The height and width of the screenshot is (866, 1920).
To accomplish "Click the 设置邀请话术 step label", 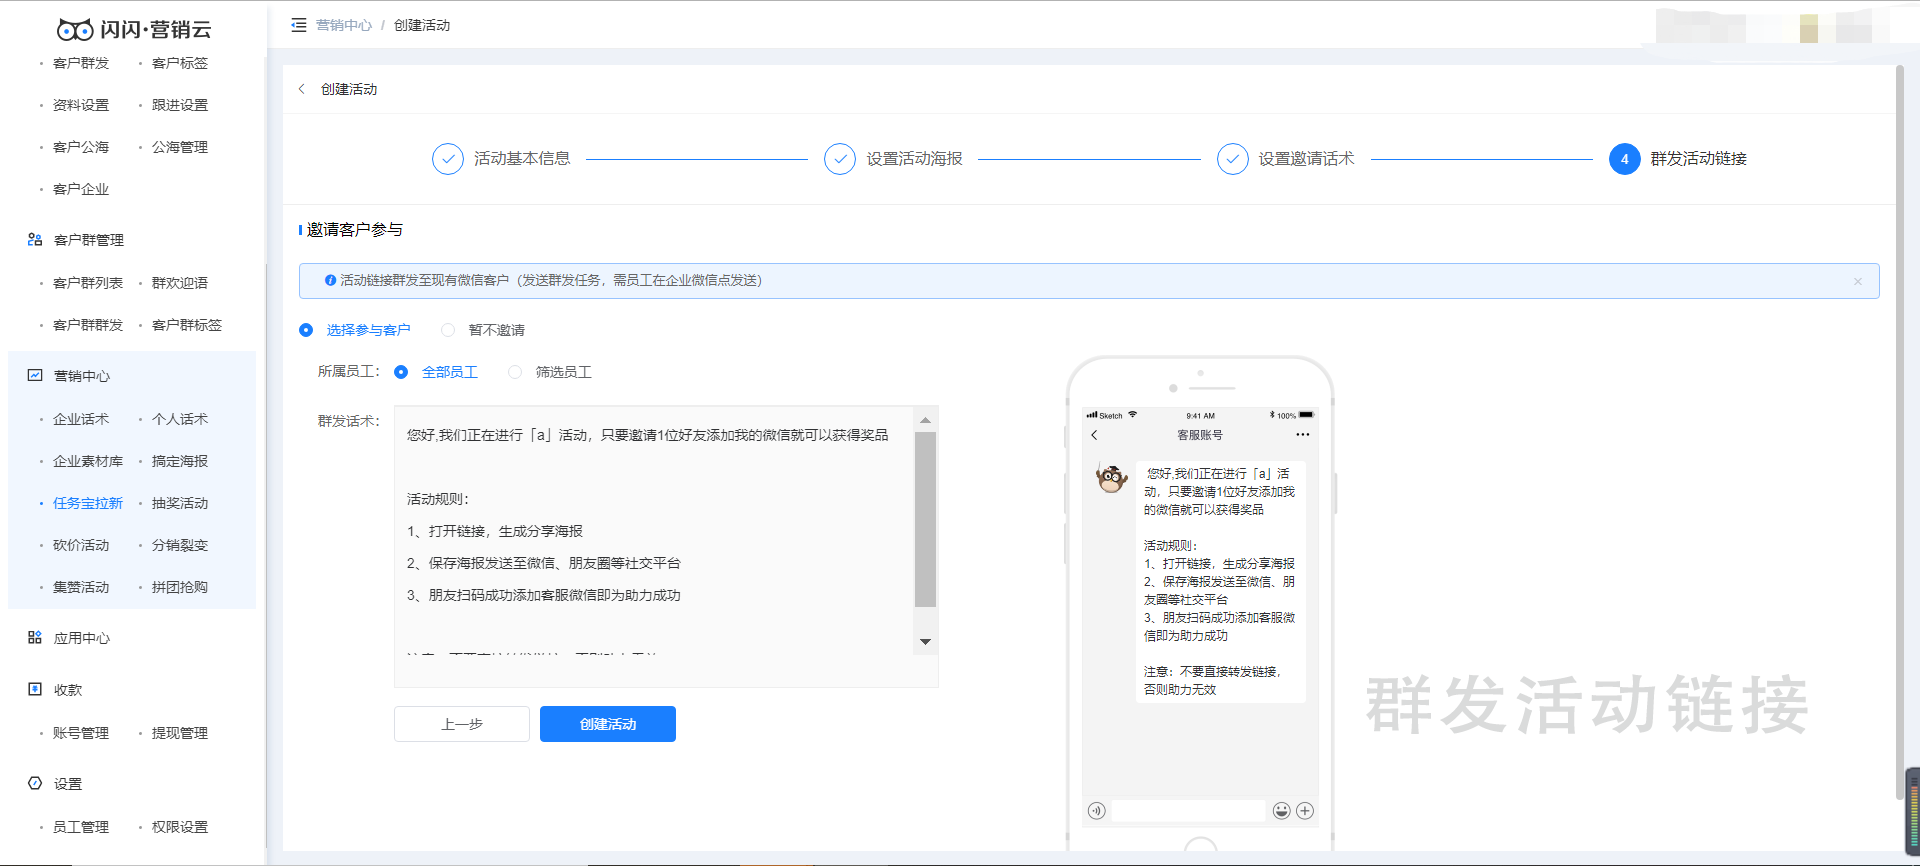I will [1306, 159].
